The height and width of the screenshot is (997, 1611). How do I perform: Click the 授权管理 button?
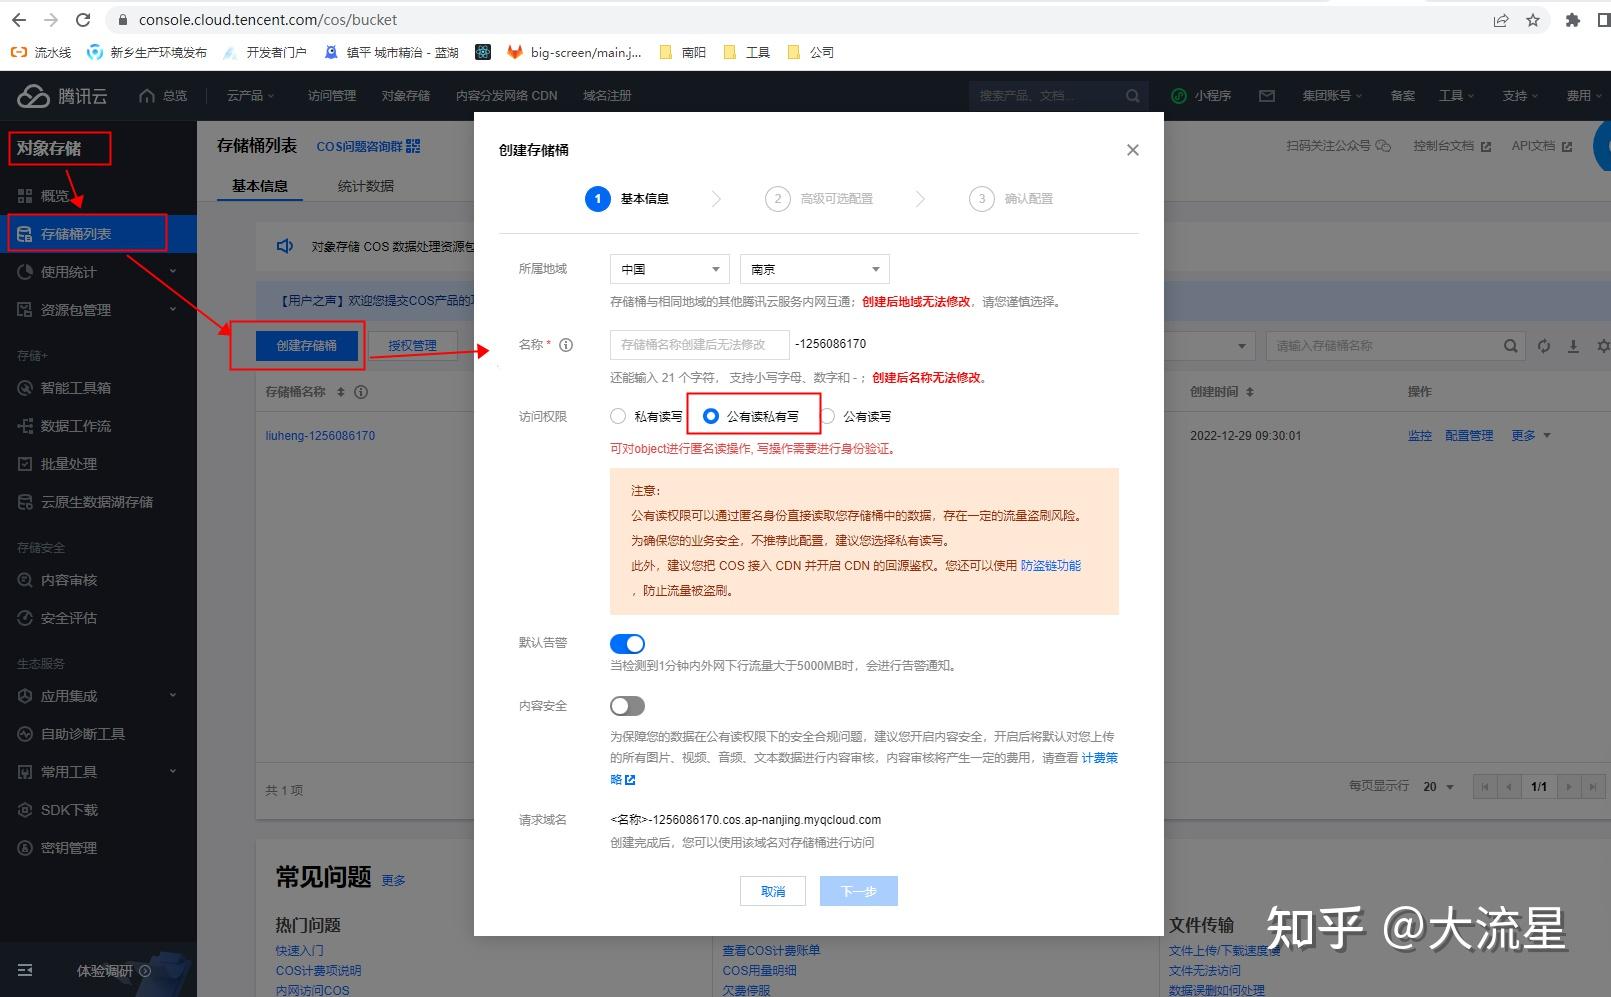click(412, 346)
